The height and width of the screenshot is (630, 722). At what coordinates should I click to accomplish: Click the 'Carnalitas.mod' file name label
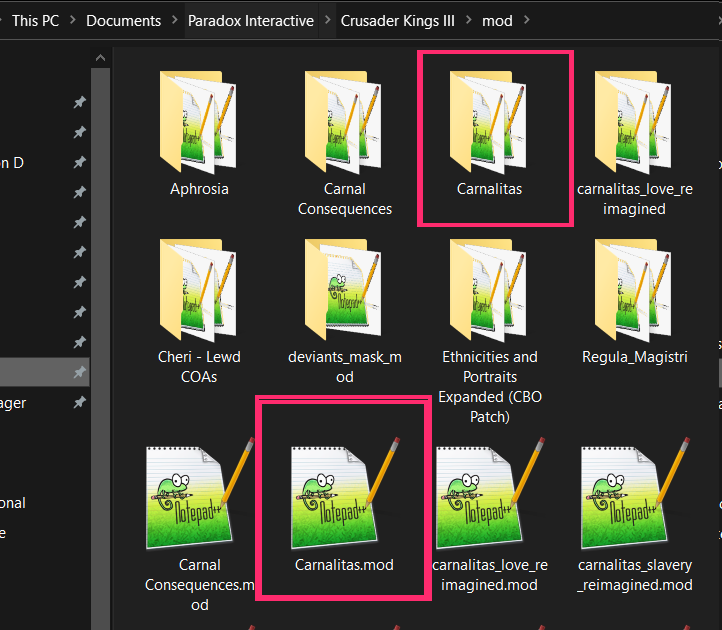pos(344,565)
